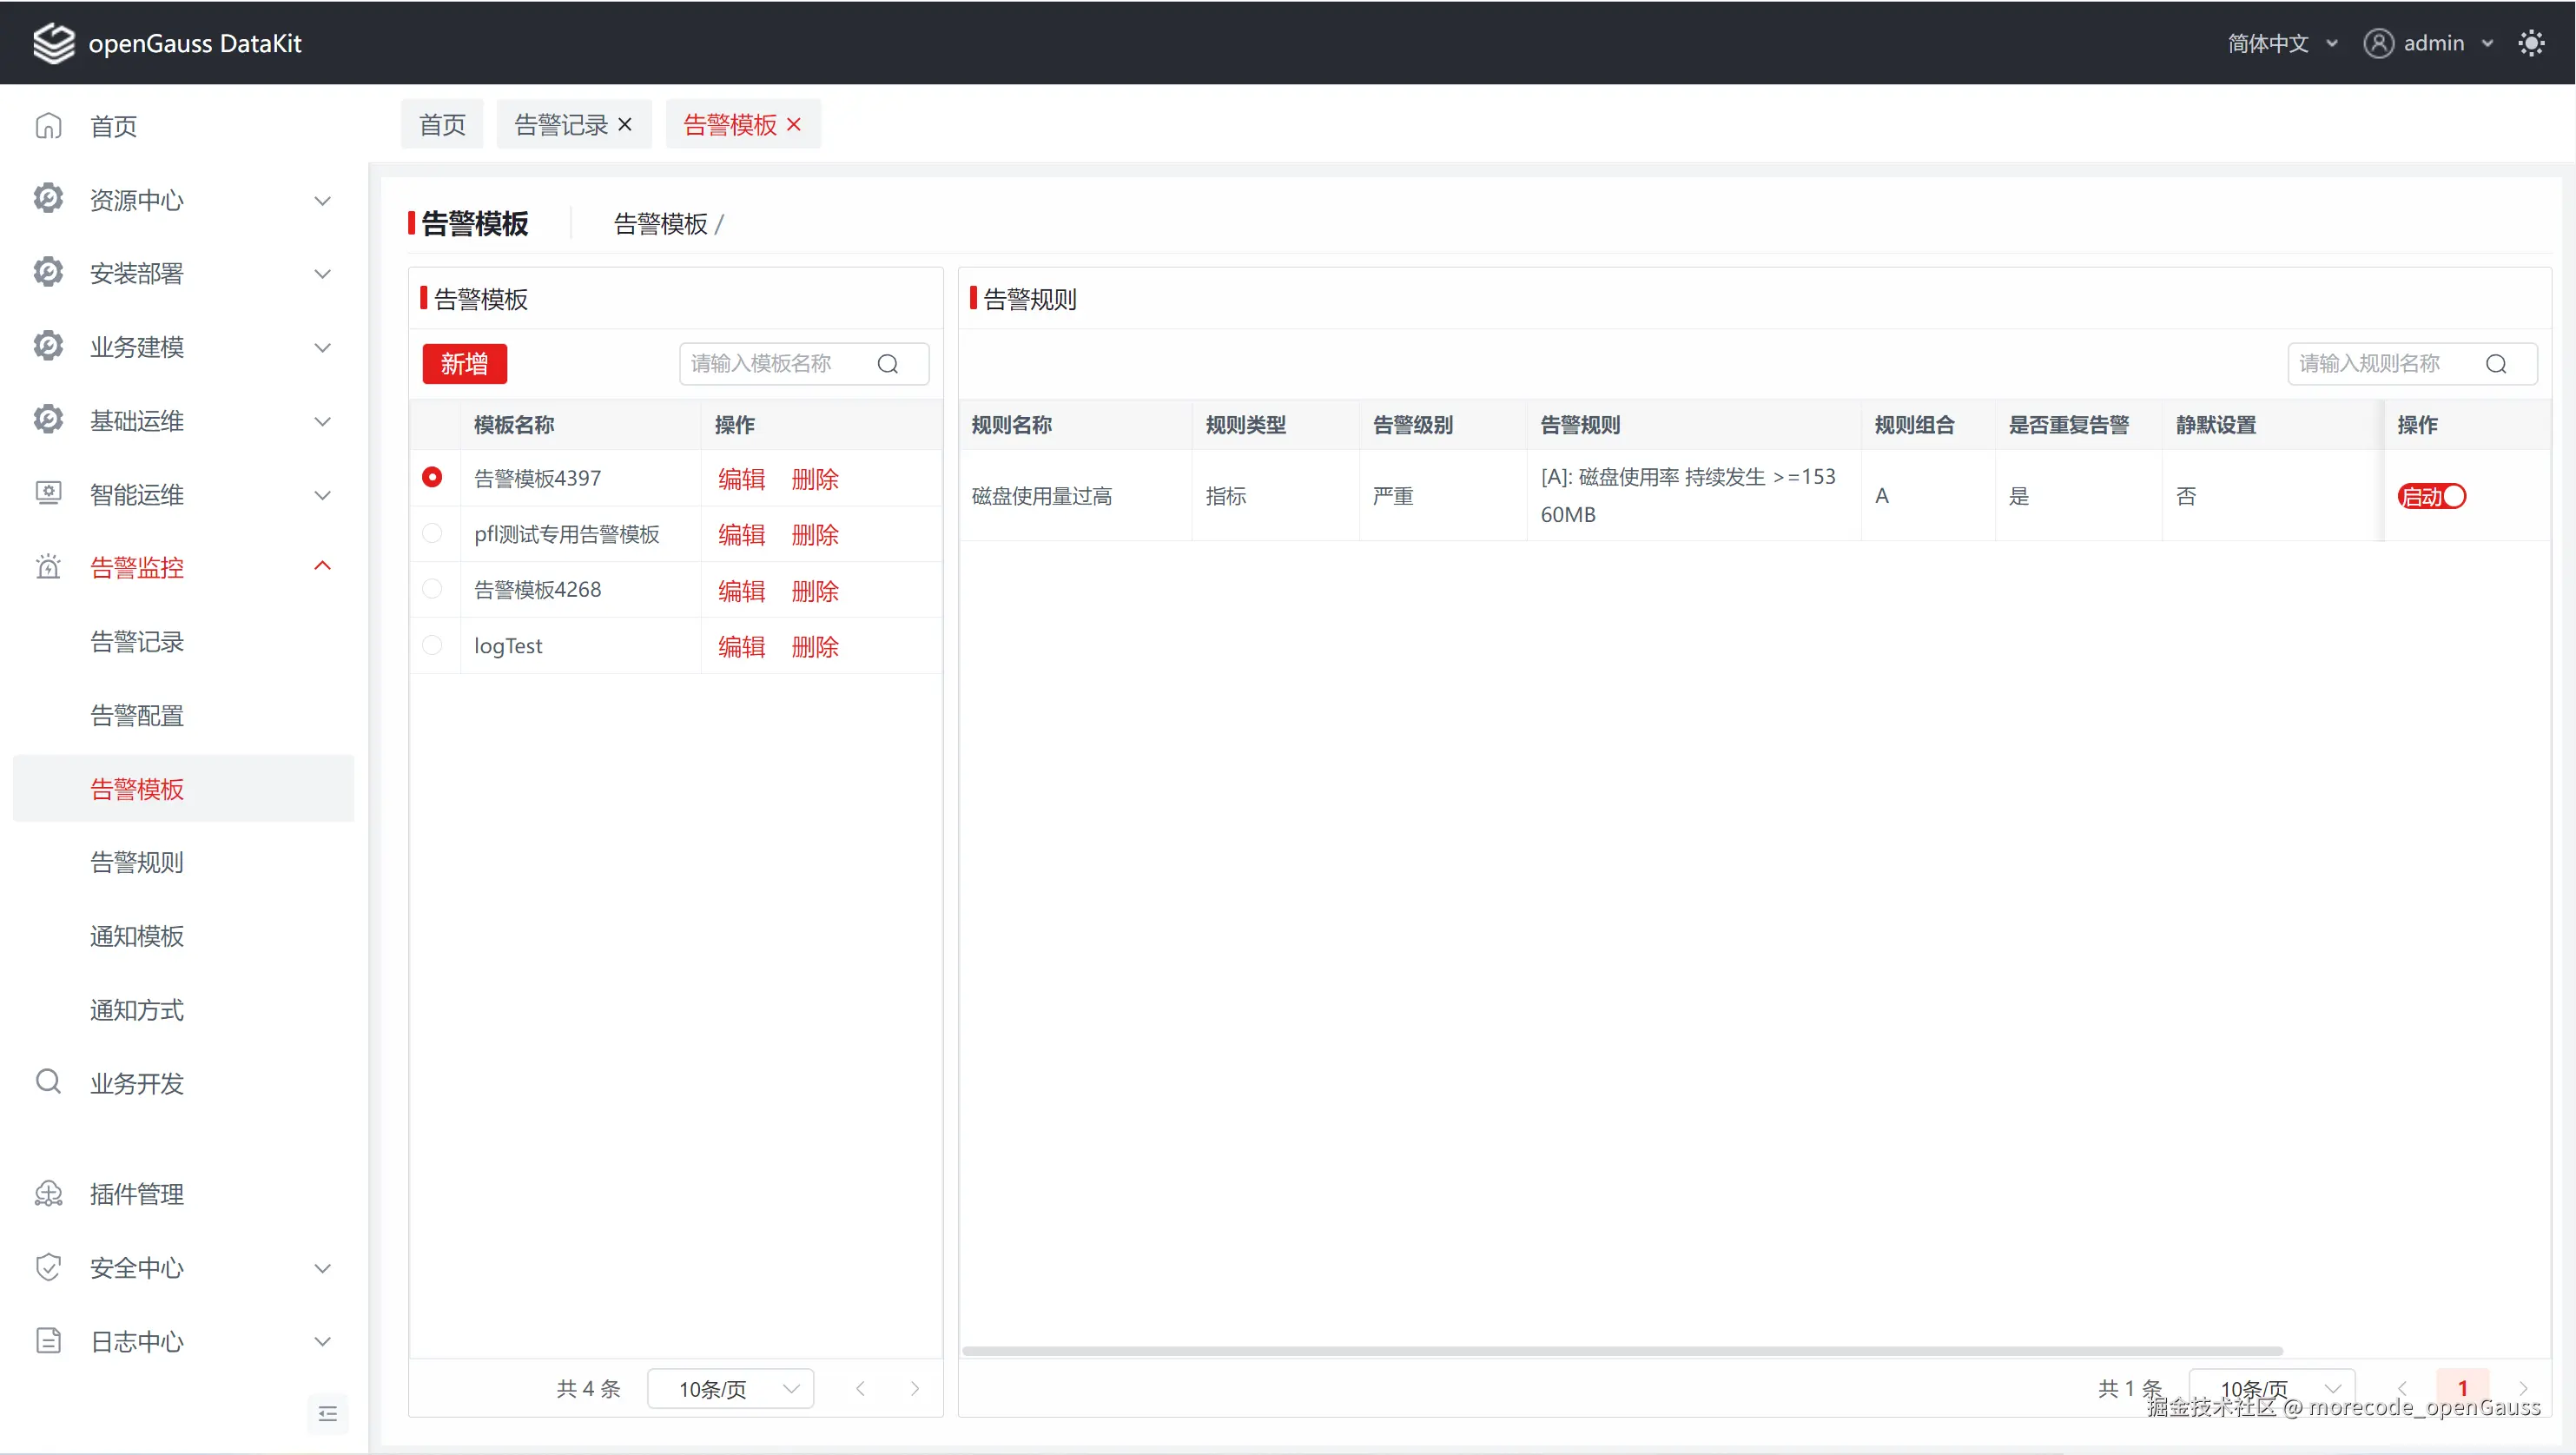This screenshot has width=2576, height=1455.
Task: Open 告警规则 in the sidebar menu
Action: [137, 862]
